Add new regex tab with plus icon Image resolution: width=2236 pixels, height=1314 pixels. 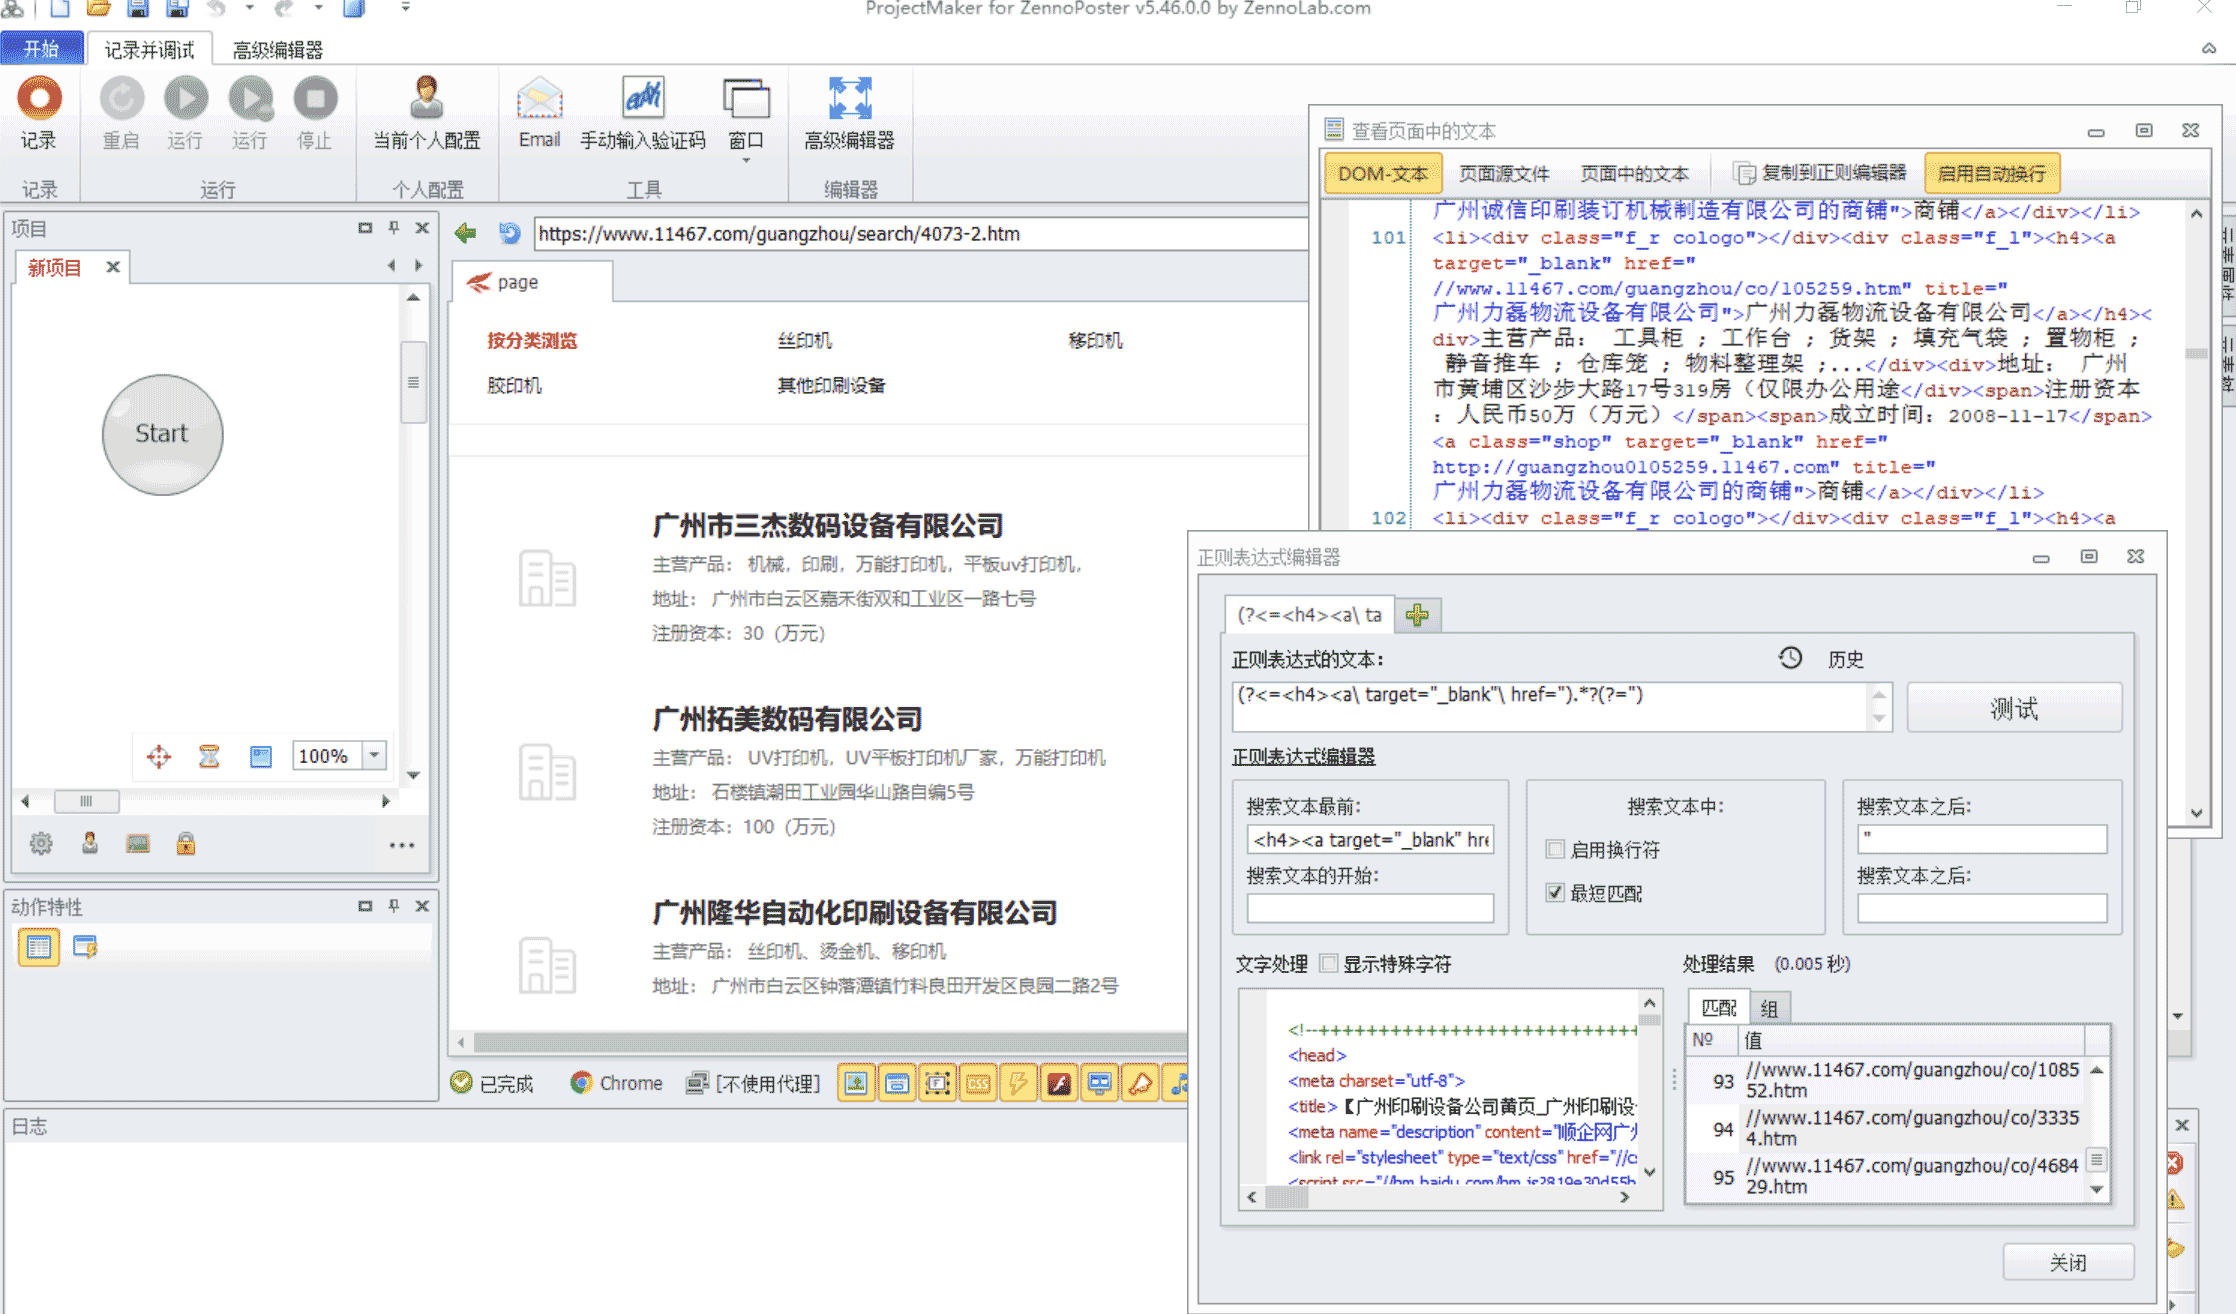tap(1417, 615)
